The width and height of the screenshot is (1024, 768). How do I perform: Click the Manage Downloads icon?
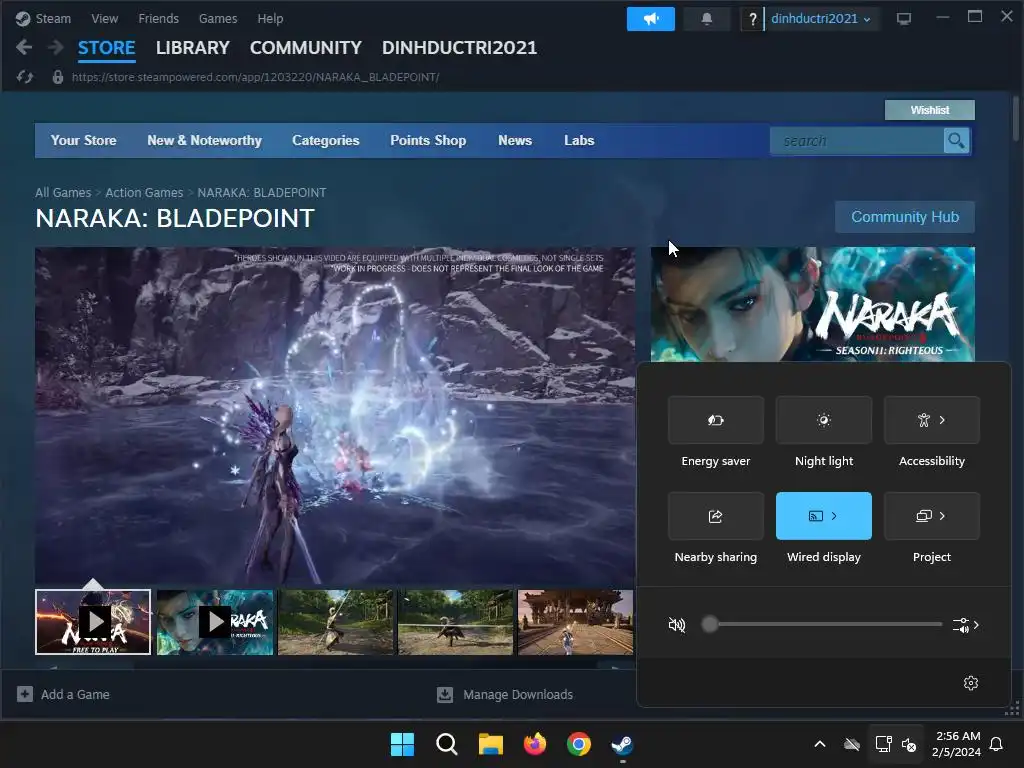point(445,694)
